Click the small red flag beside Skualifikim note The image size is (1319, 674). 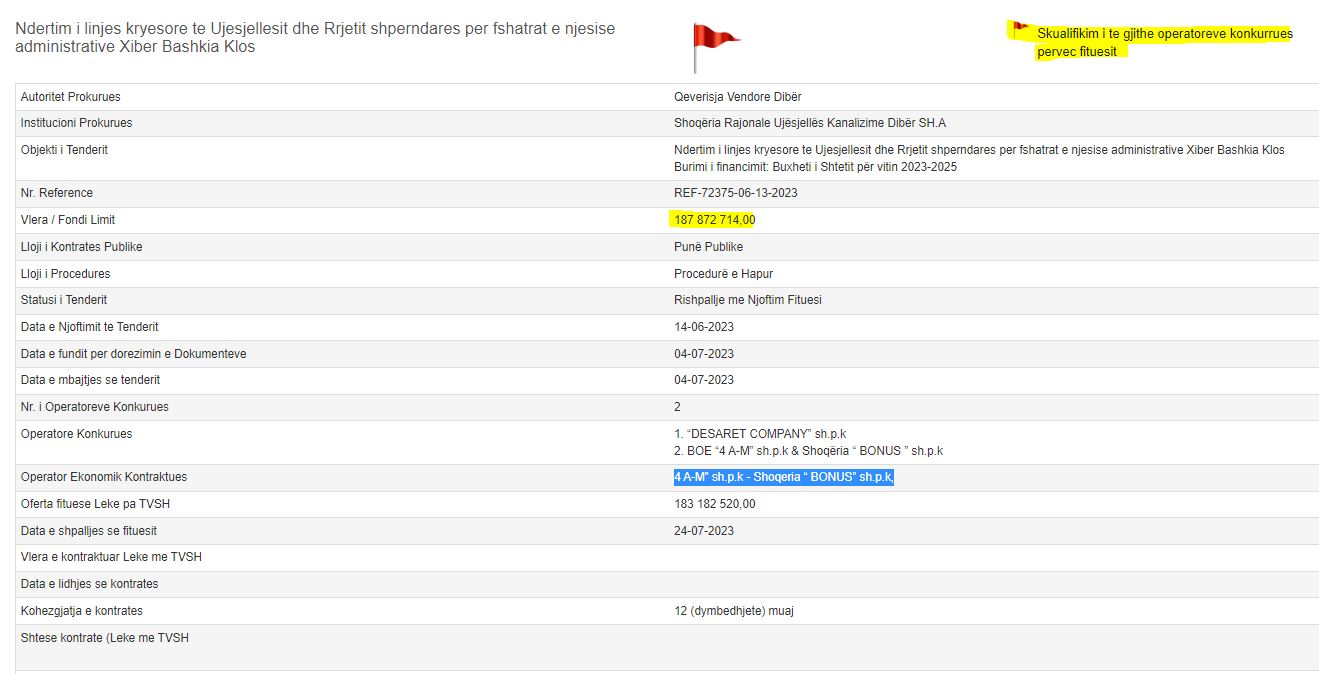[1020, 29]
